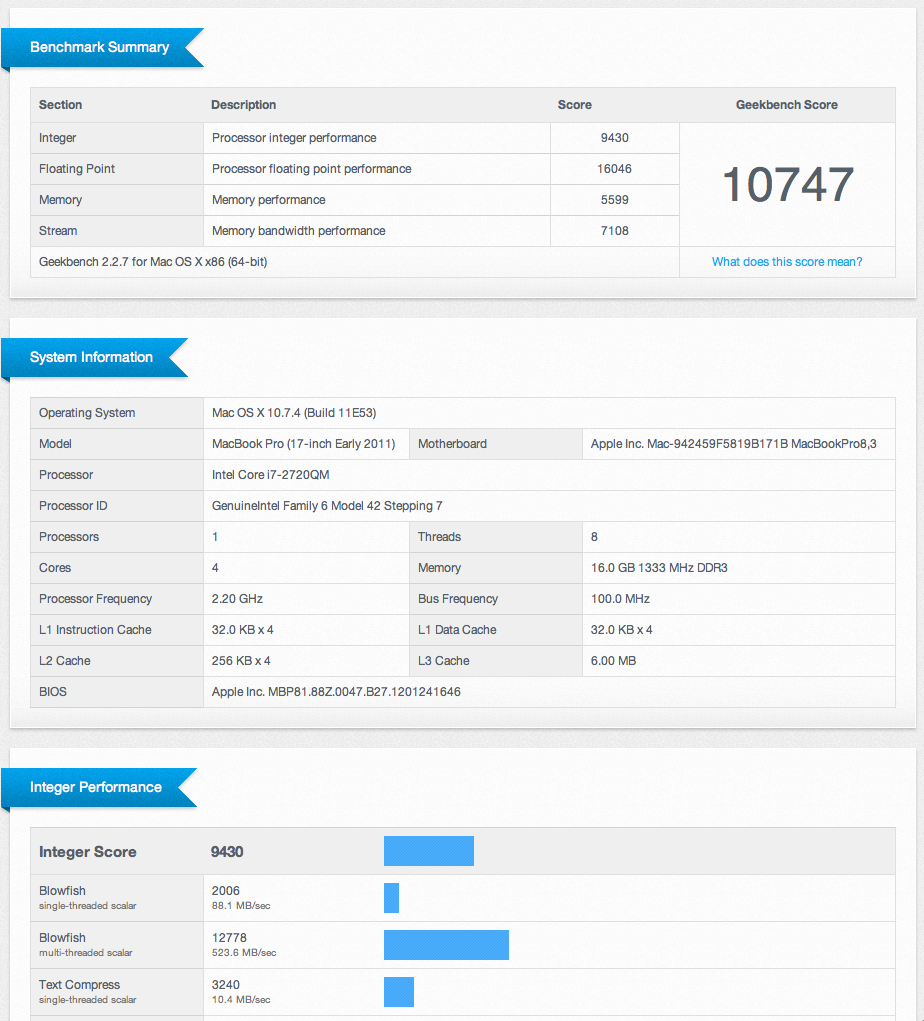Click the Cores label
This screenshot has height=1021, width=924.
(55, 568)
